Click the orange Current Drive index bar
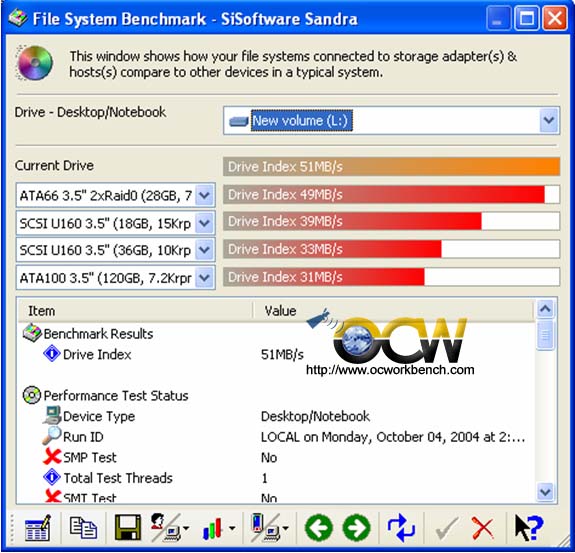The height and width of the screenshot is (553, 575). point(391,167)
